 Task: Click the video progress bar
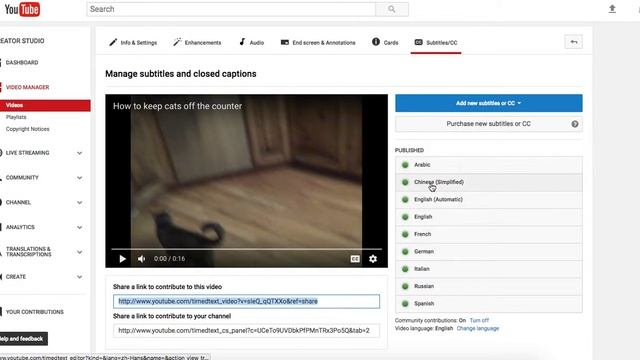tap(247, 249)
